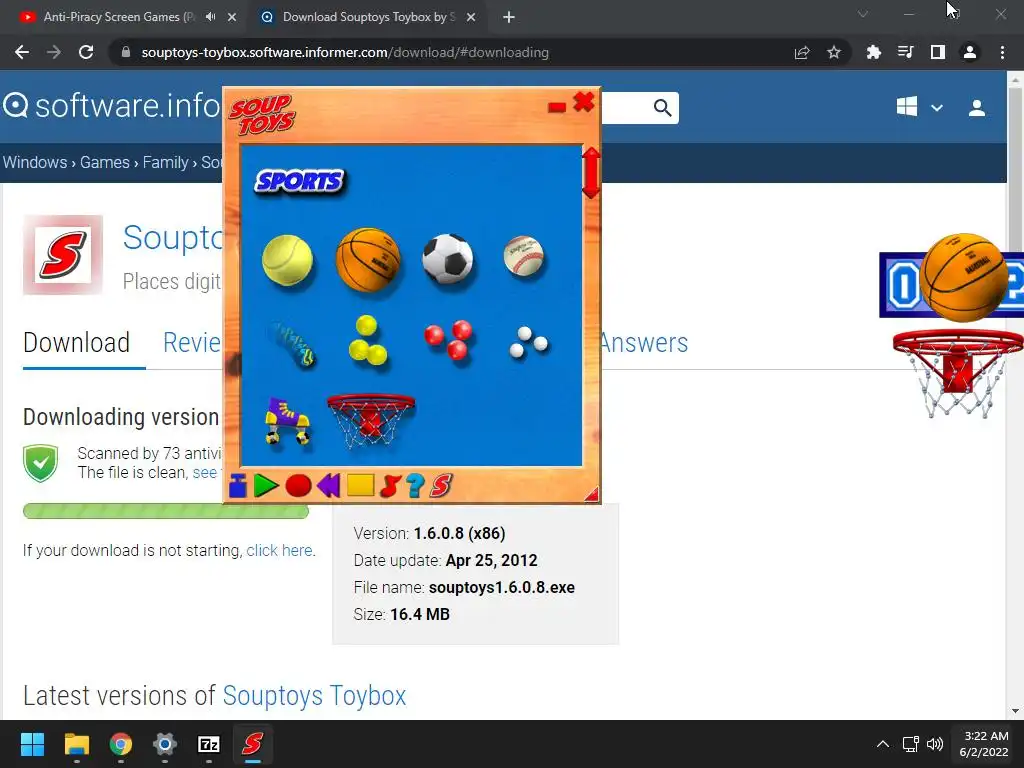Mute the Anti-Piracy tab audio icon
1024x768 pixels.
coord(210,17)
